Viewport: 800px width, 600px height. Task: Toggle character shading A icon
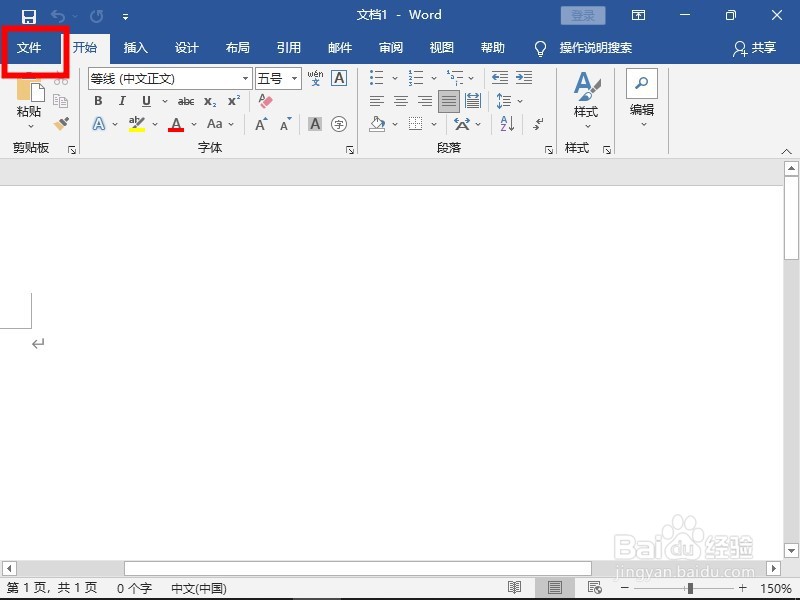315,124
